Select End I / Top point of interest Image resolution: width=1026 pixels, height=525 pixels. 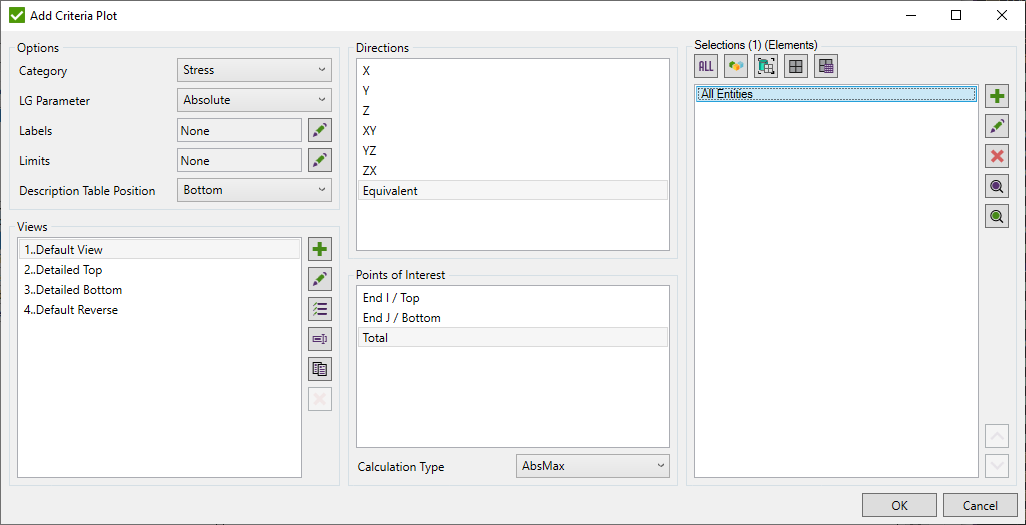[x=391, y=298]
